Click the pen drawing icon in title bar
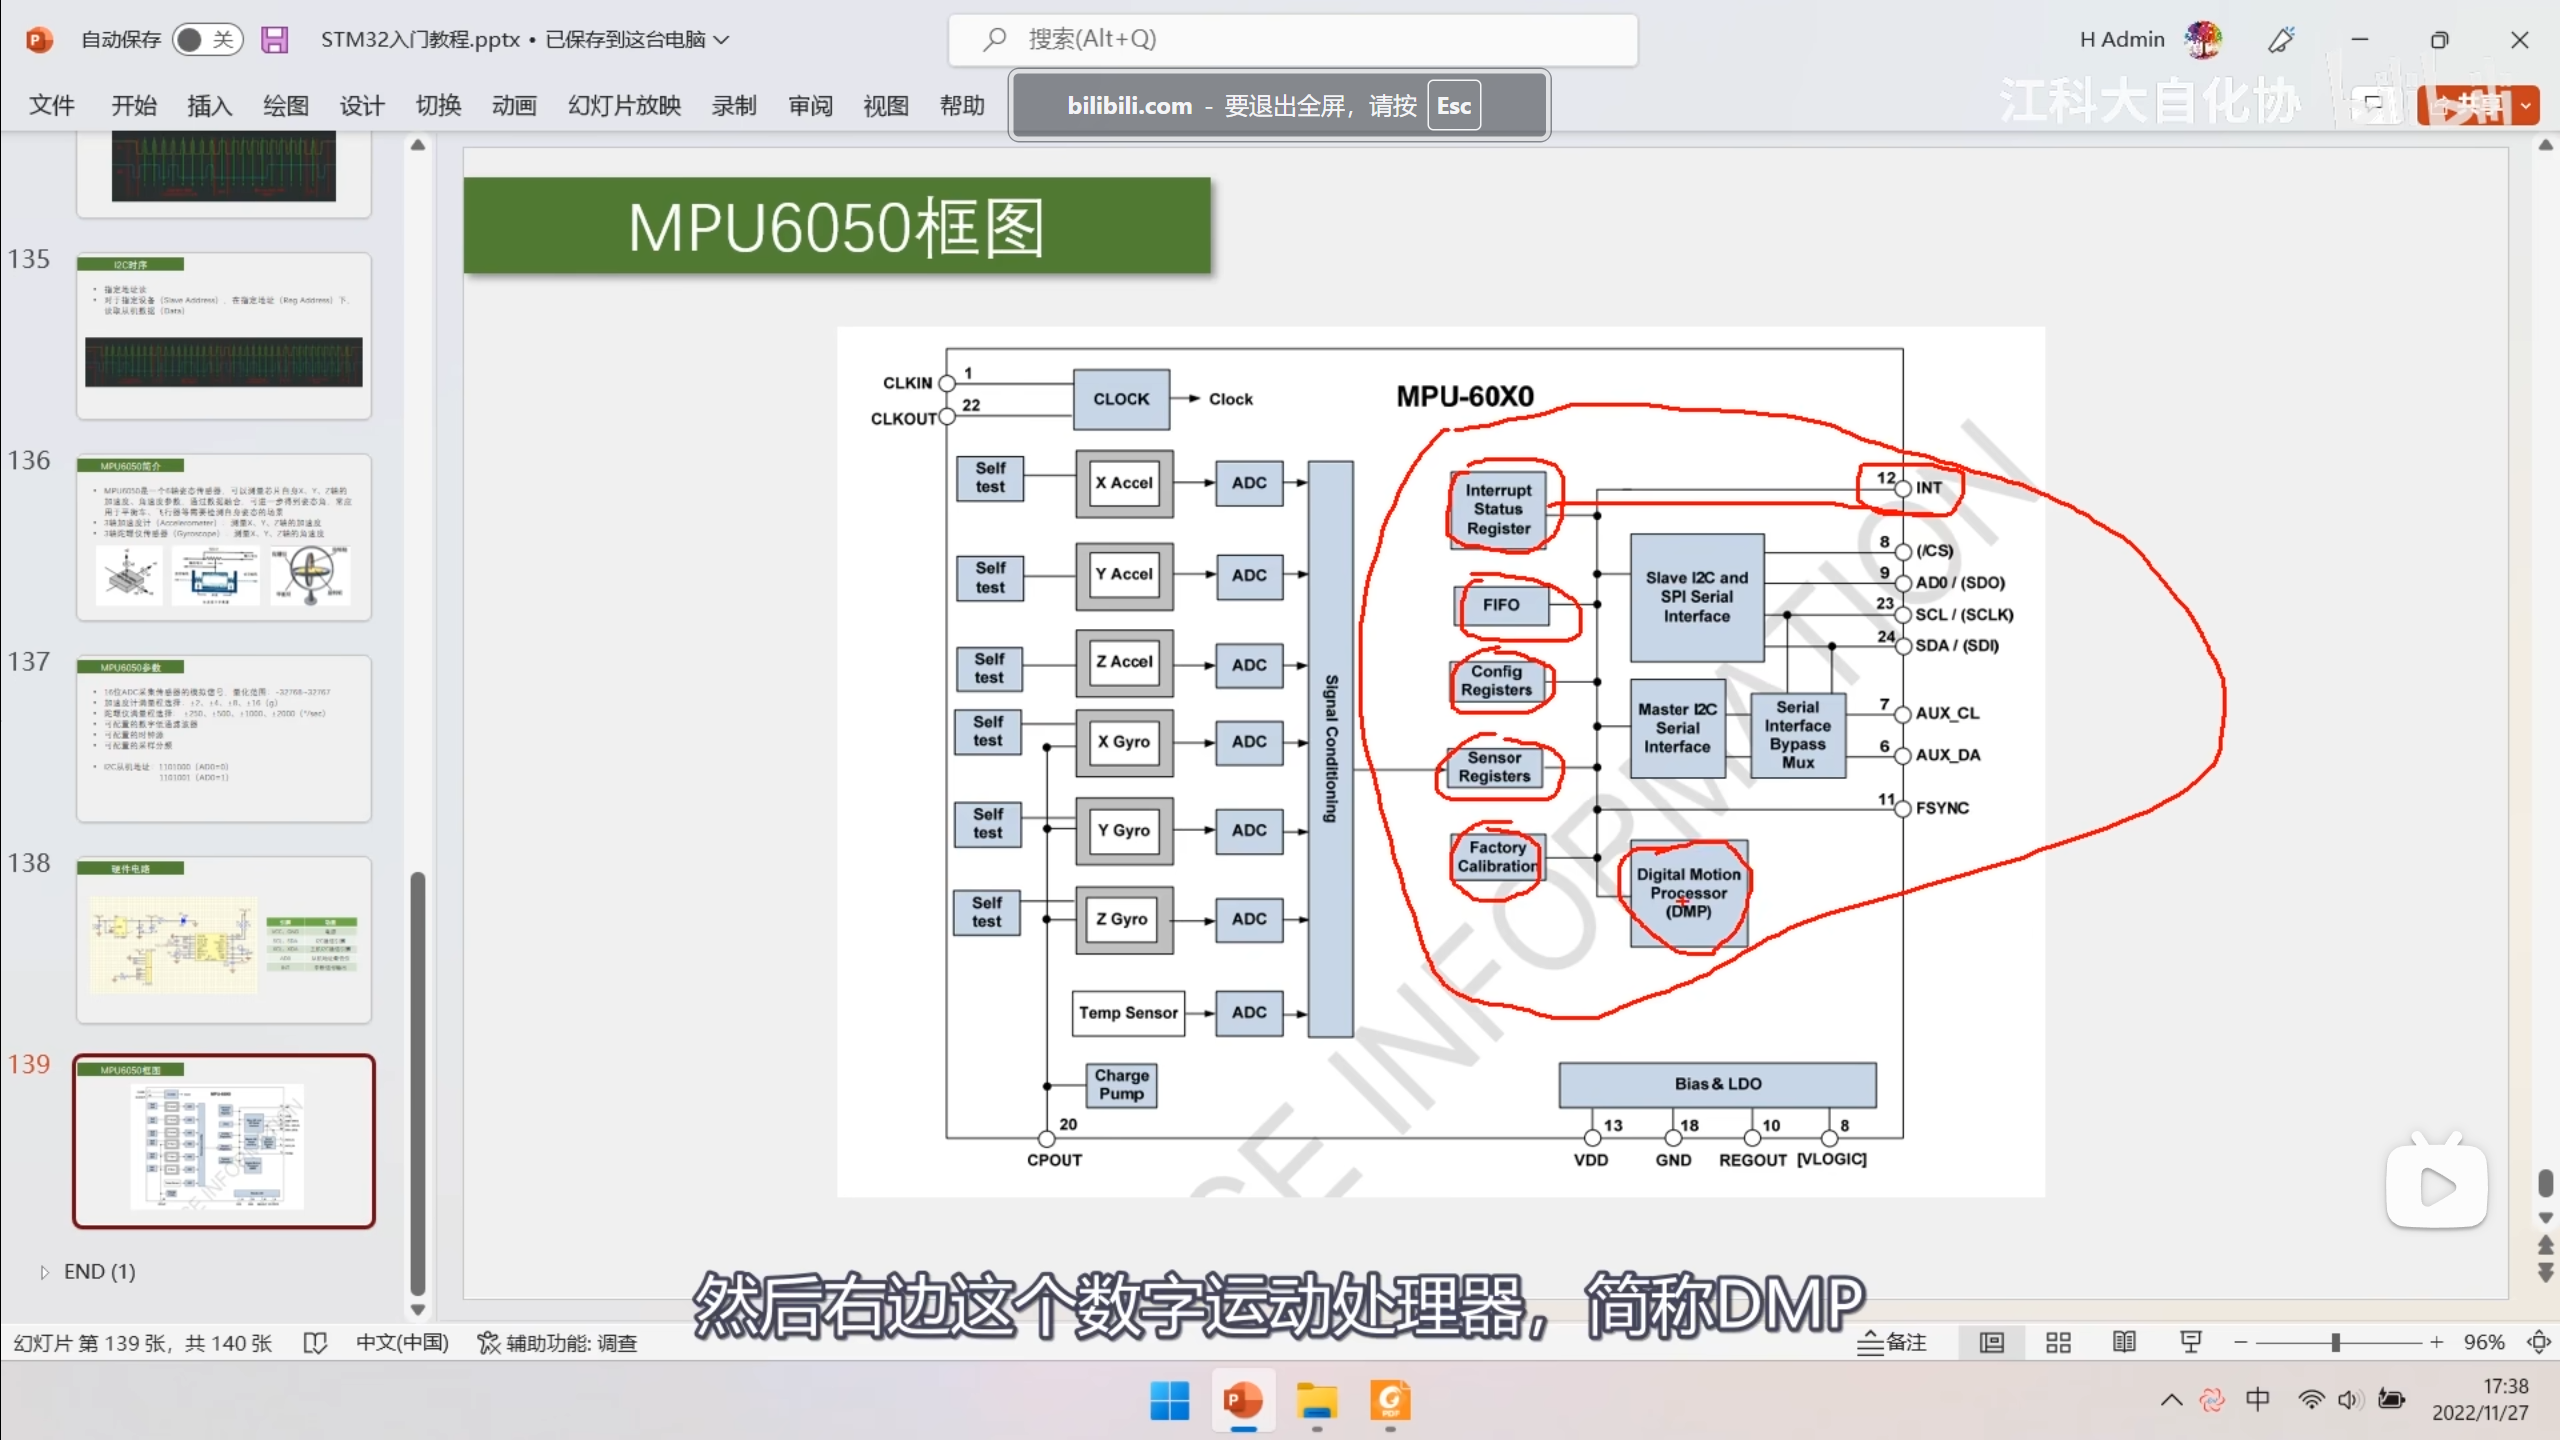 coord(2281,40)
